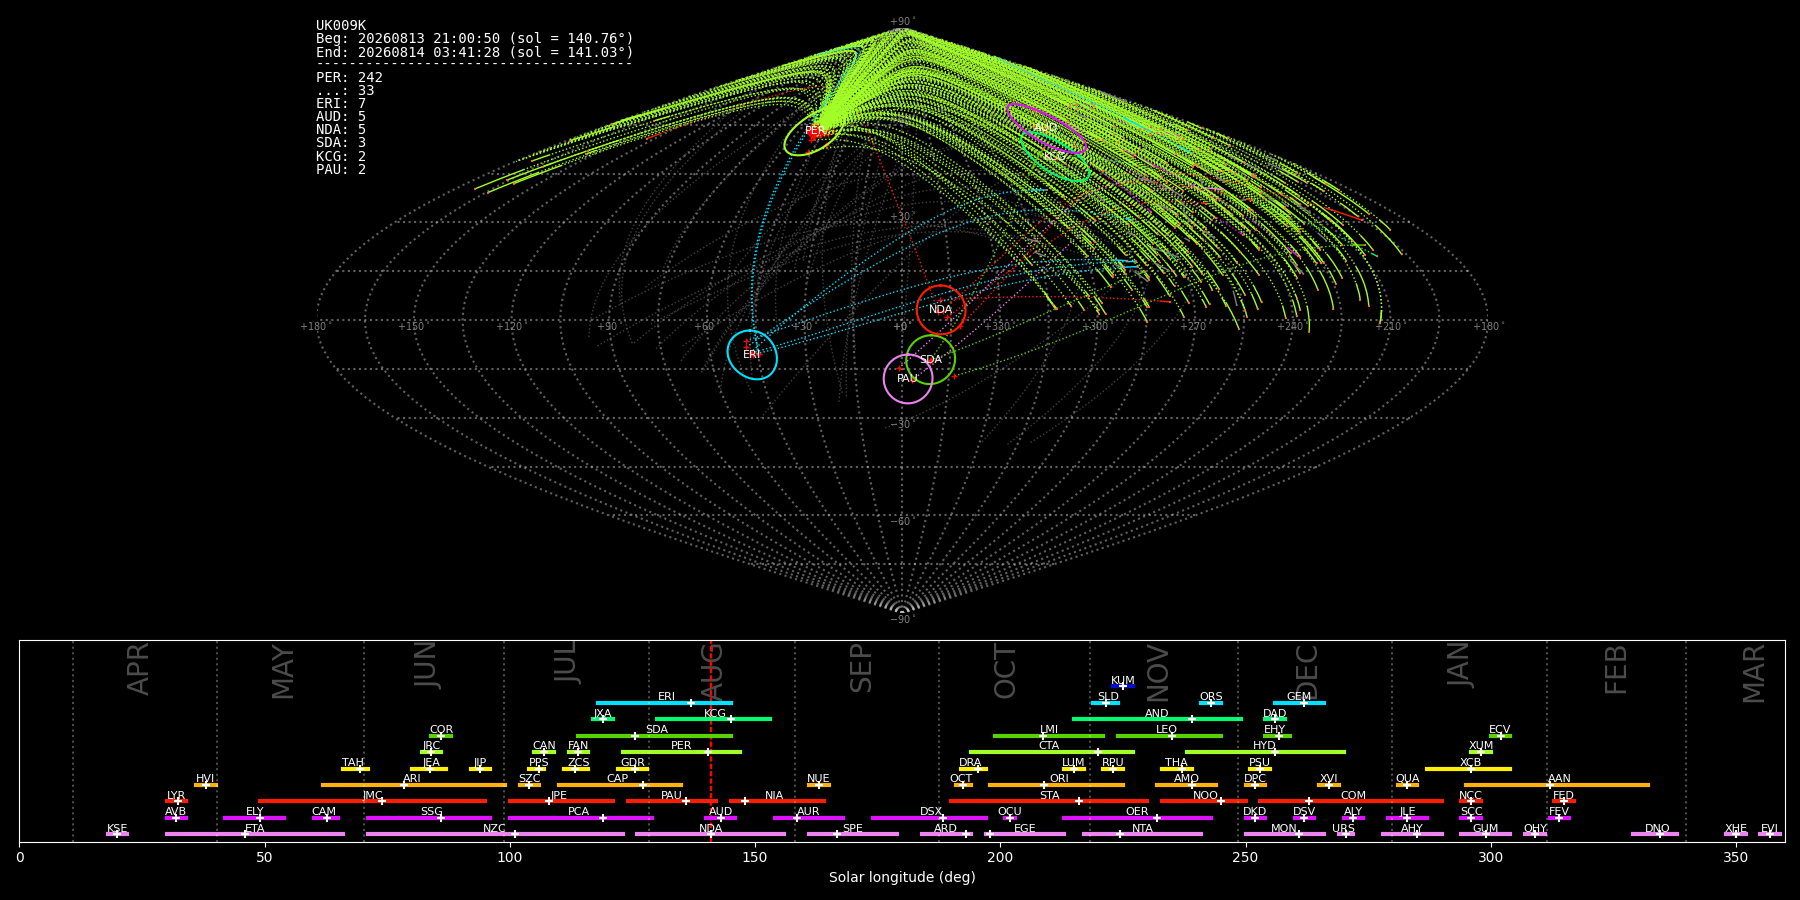The image size is (1800, 900).
Task: Click the DEC month label in timeline
Action: (1307, 672)
